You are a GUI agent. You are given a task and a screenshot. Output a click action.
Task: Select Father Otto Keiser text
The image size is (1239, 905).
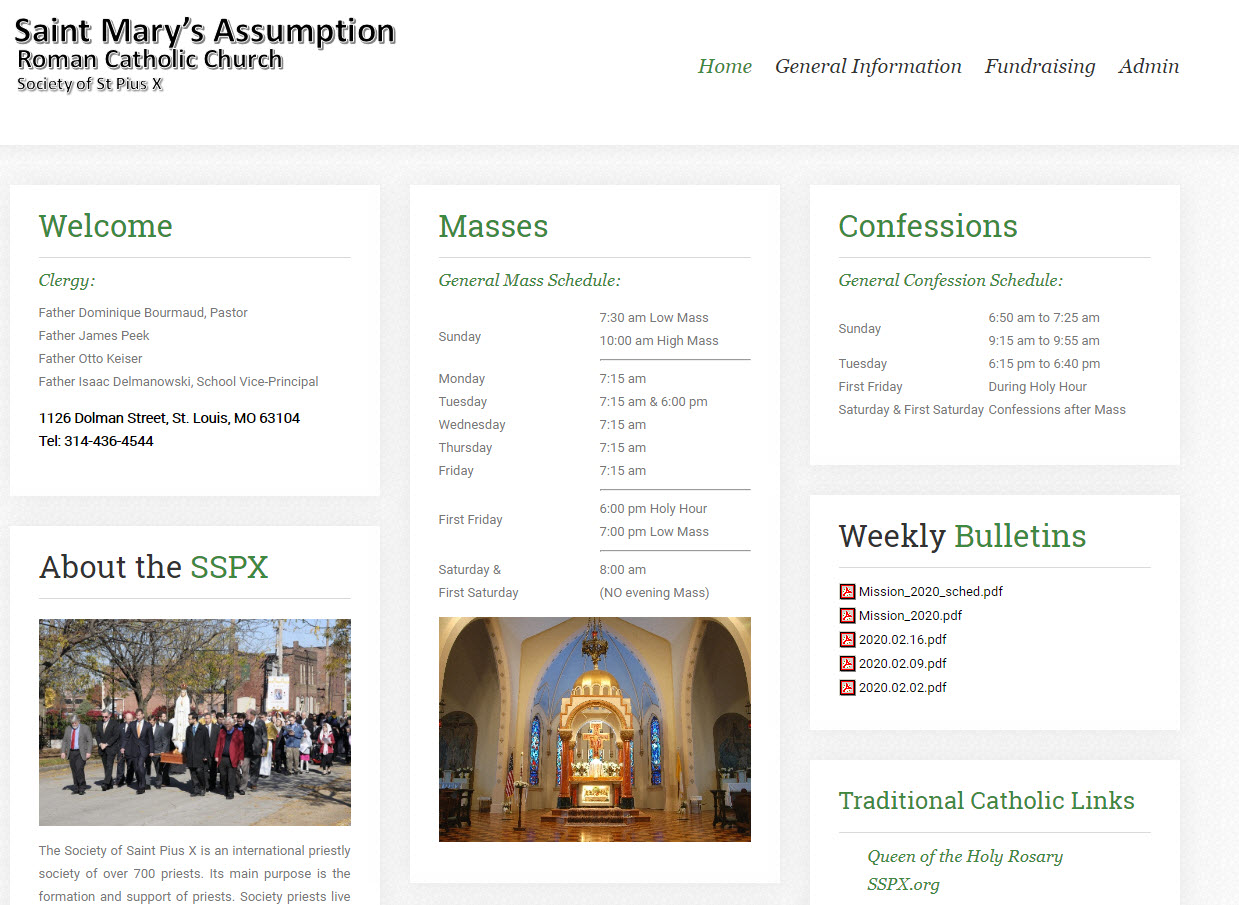[x=91, y=359]
